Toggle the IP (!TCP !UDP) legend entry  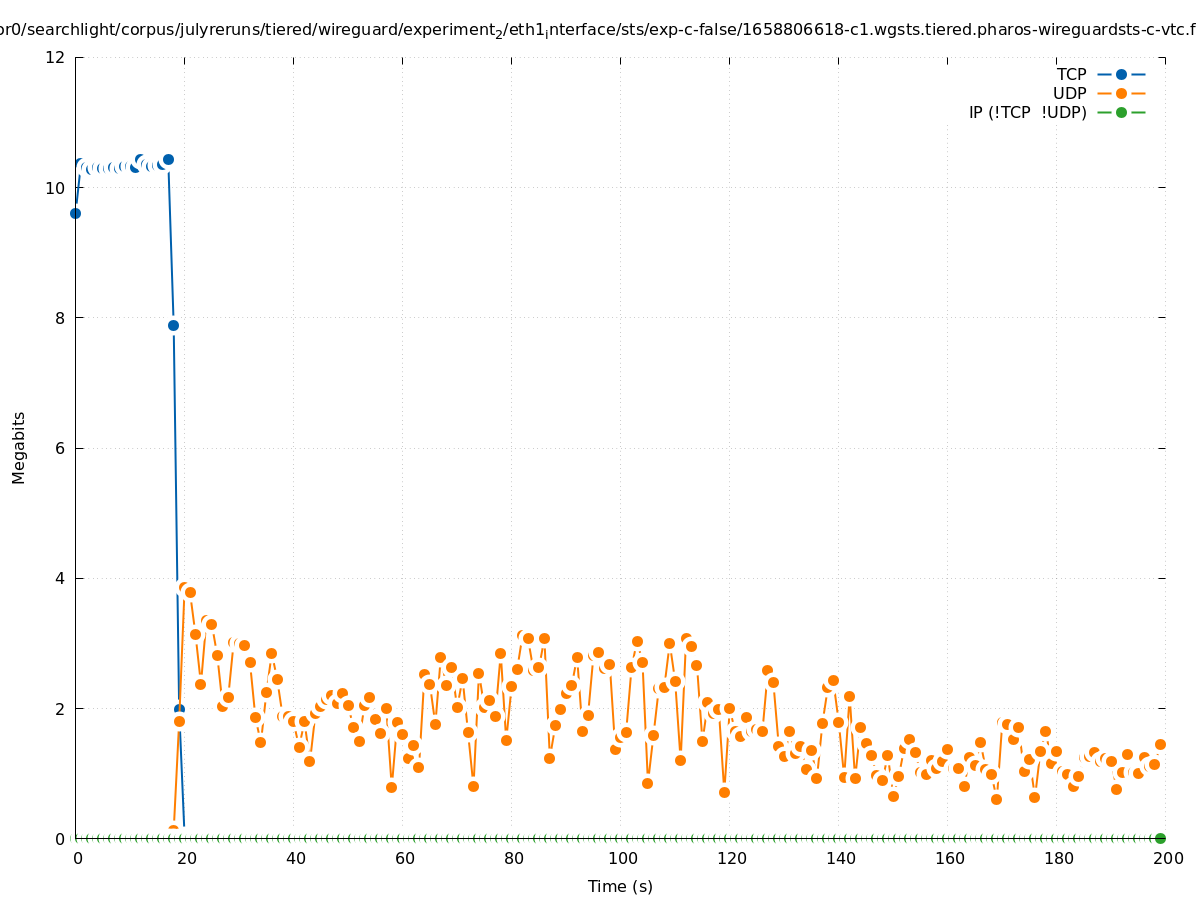(x=1027, y=112)
